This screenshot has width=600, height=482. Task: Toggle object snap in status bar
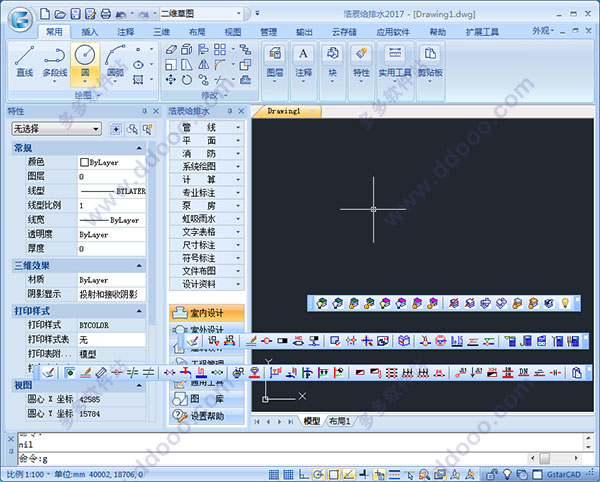334,474
